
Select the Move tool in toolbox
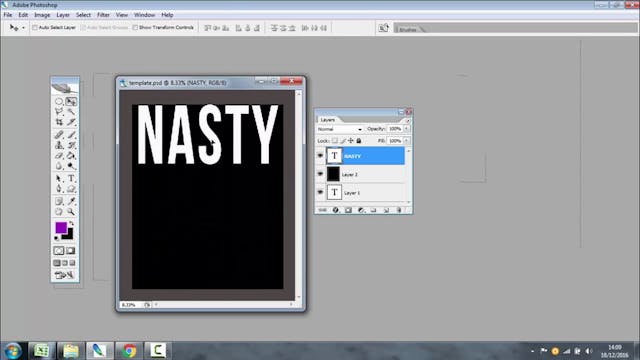pyautogui.click(x=71, y=101)
